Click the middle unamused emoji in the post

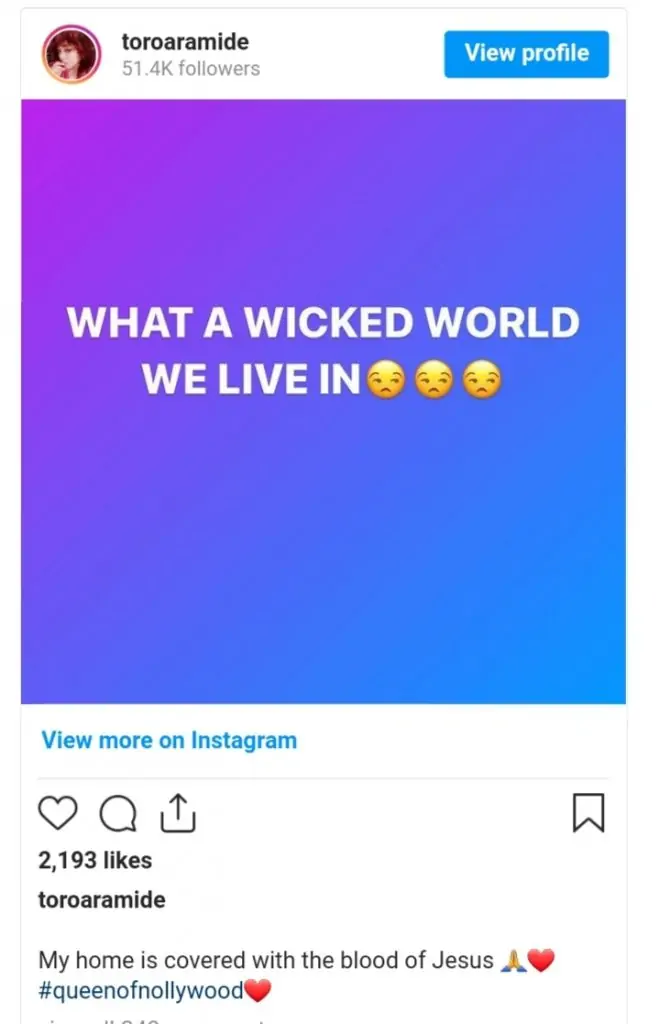click(434, 379)
